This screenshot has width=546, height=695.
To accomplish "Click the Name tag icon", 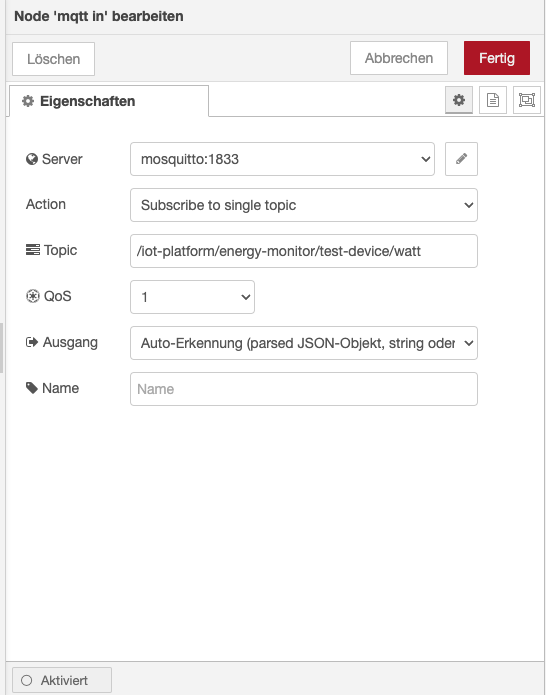I will pyautogui.click(x=32, y=388).
